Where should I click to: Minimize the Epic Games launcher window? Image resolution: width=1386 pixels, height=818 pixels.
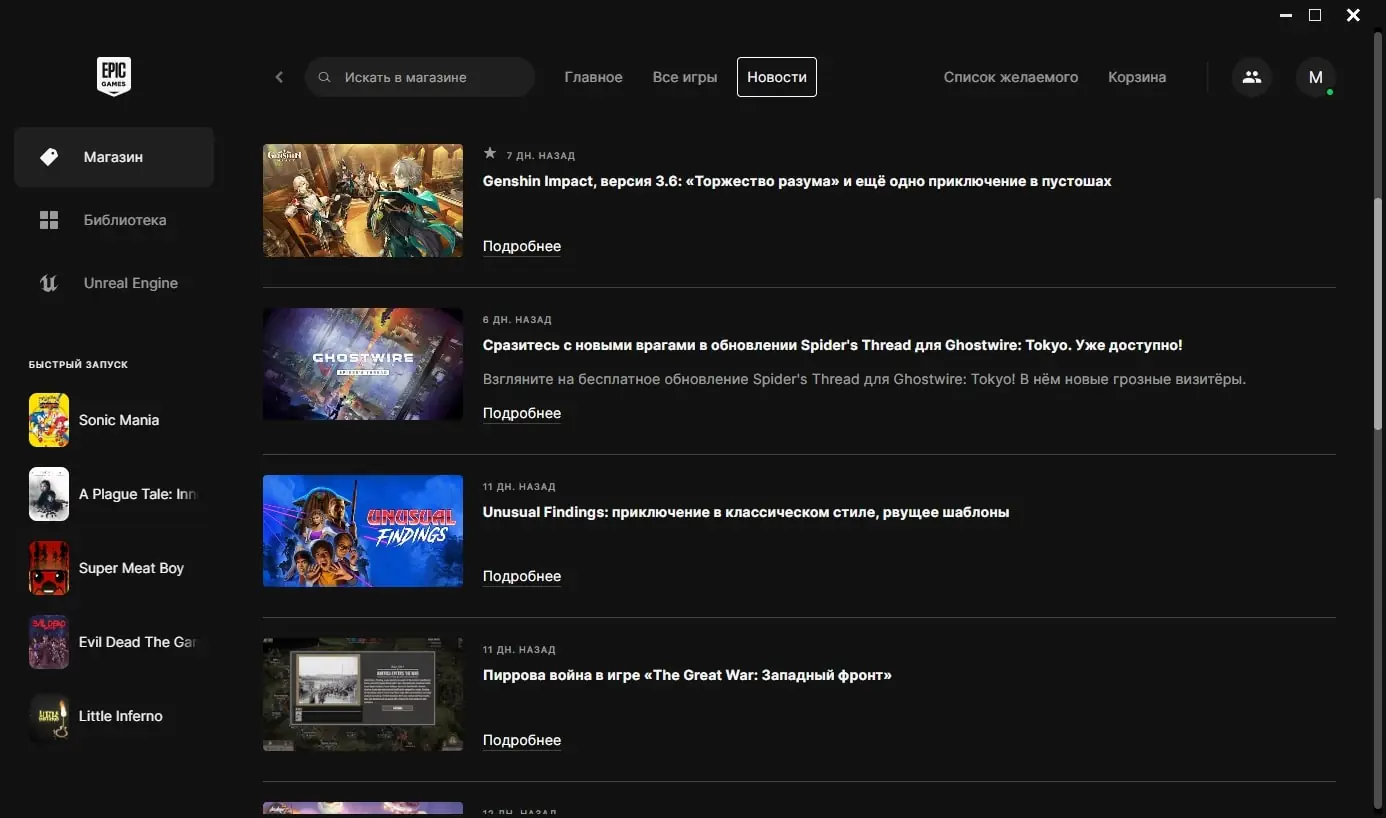(1284, 15)
